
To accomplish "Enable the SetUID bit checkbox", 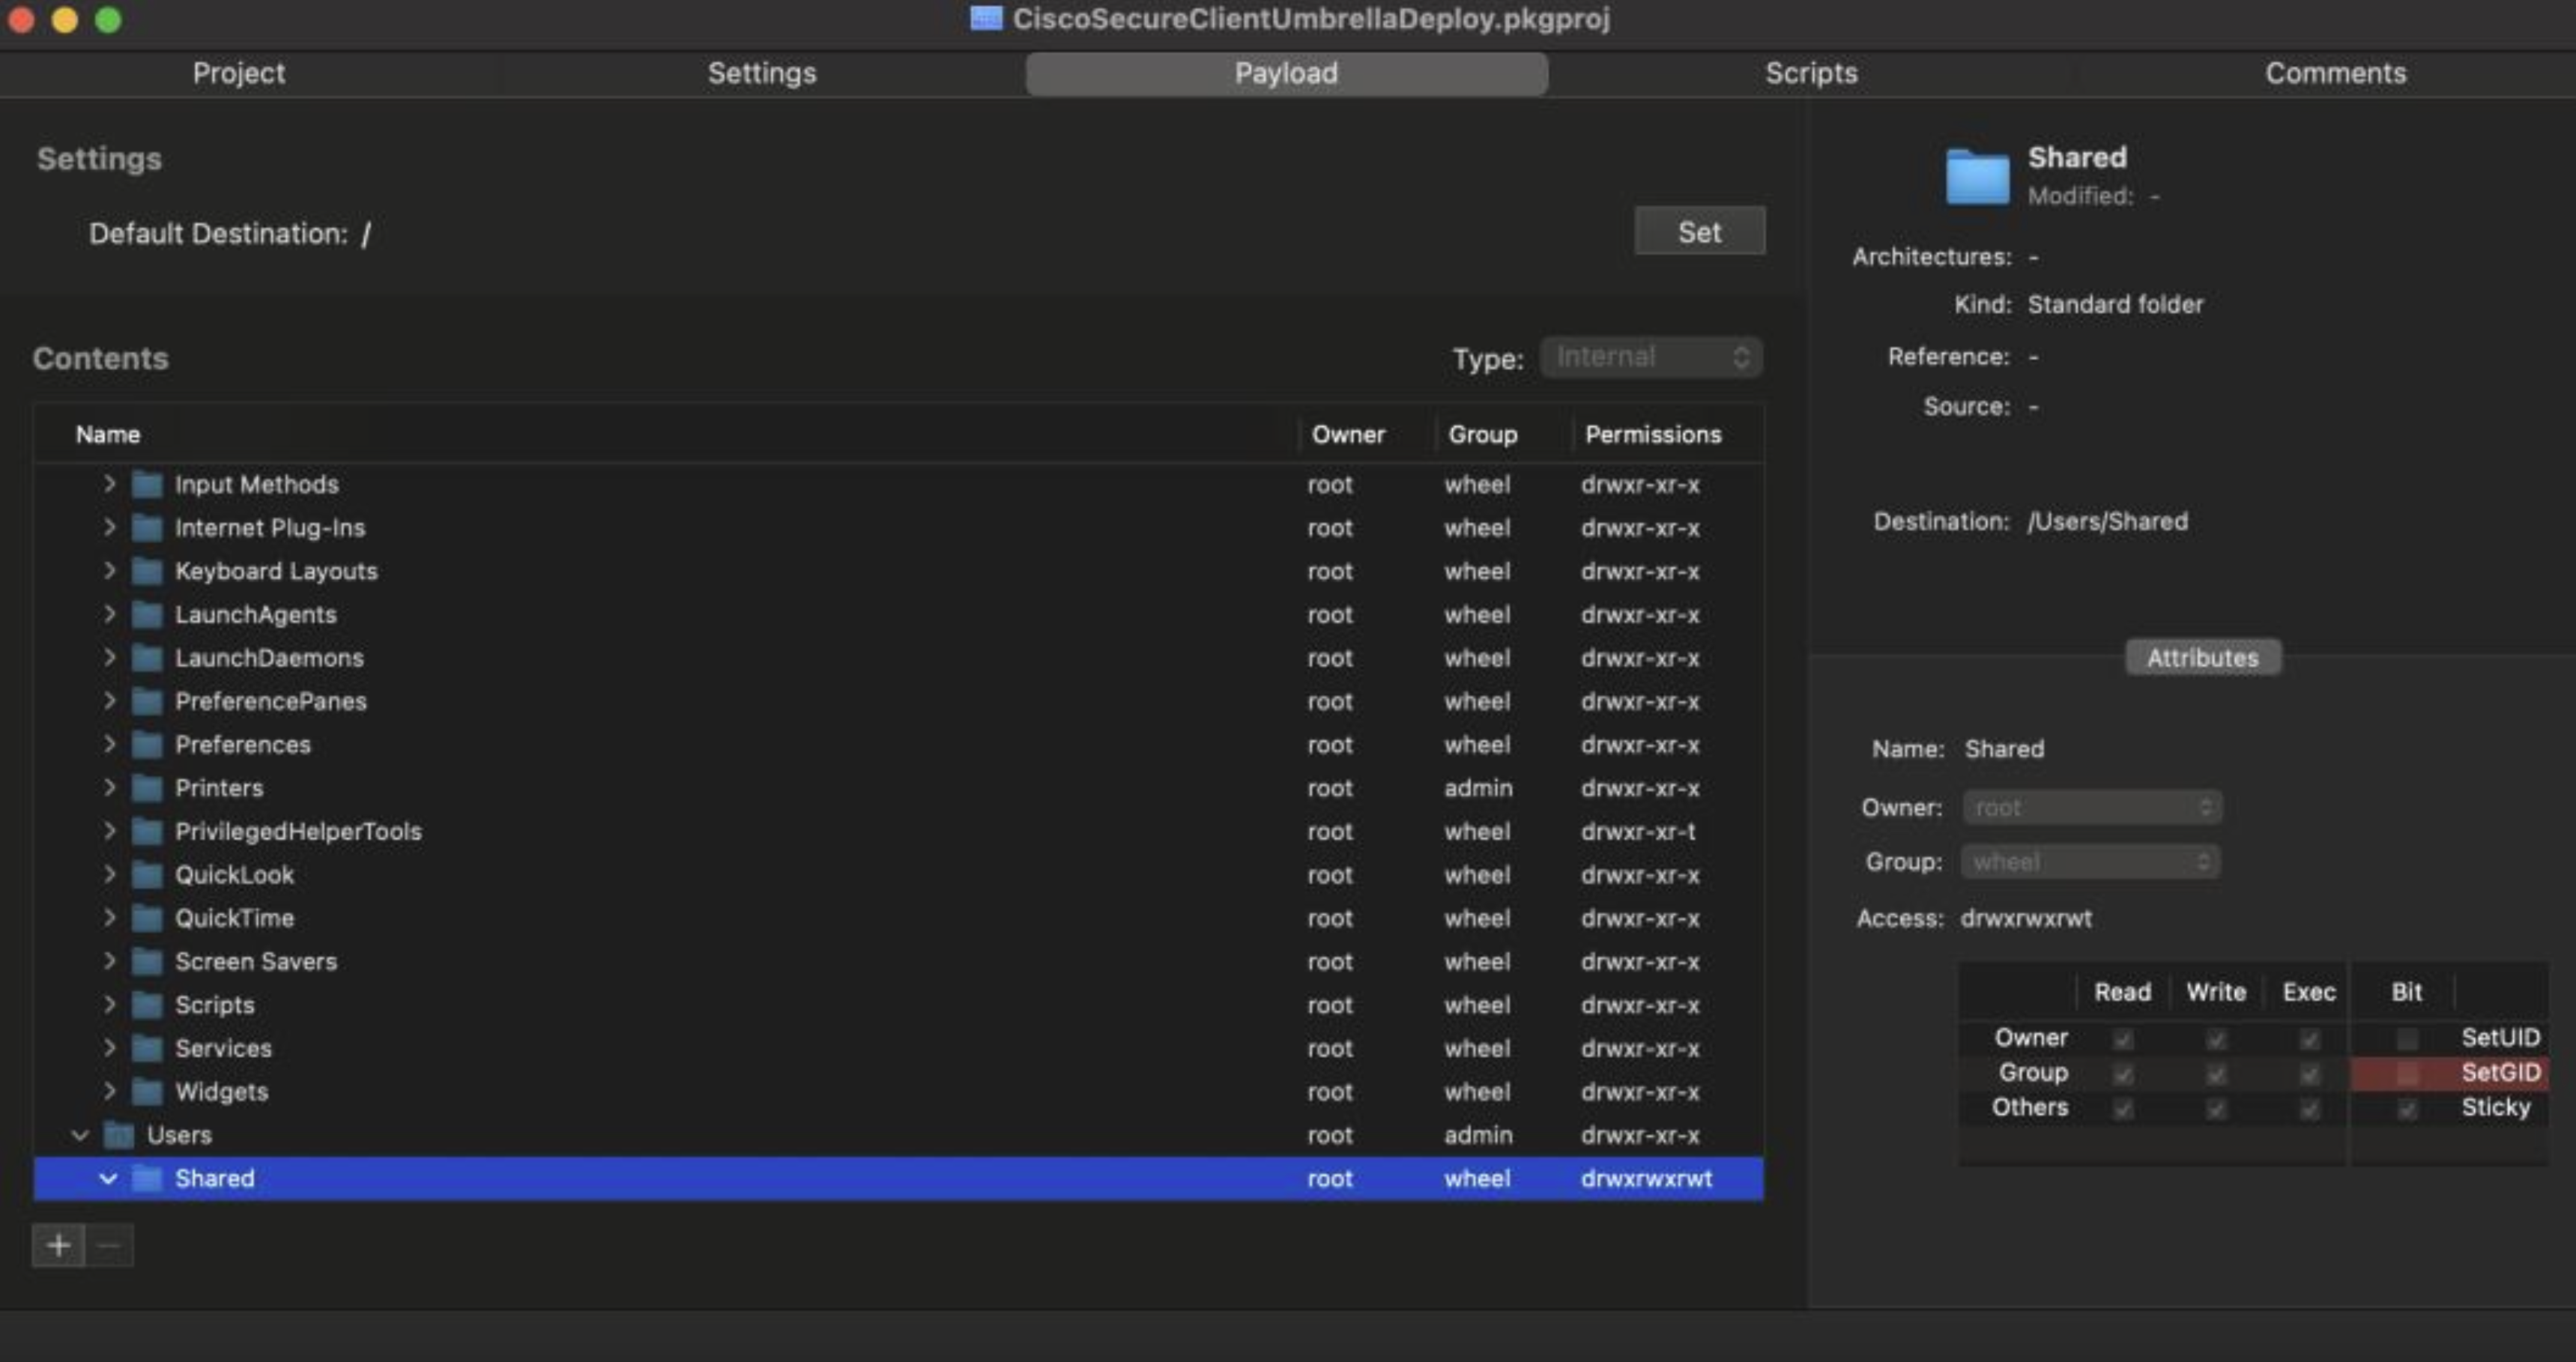I will 2407,1039.
